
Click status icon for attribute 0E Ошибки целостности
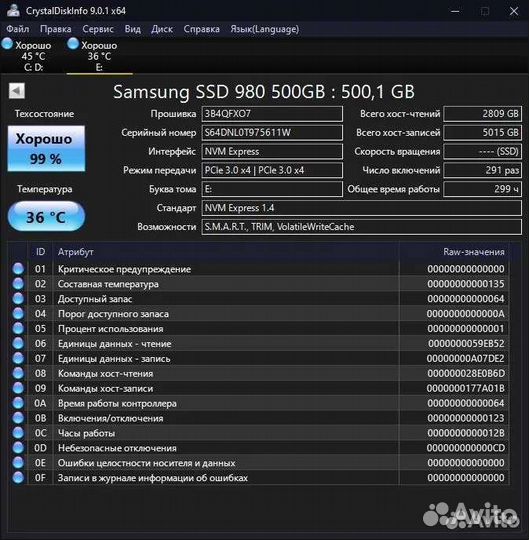click(x=18, y=463)
